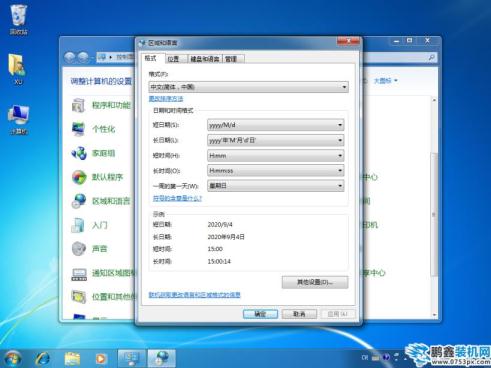Click the 个性化 icon in Control Panel
This screenshot has height=368, width=491.
pos(79,129)
